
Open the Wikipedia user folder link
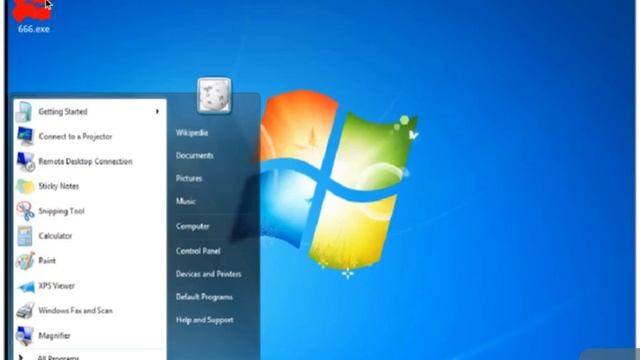click(x=192, y=133)
